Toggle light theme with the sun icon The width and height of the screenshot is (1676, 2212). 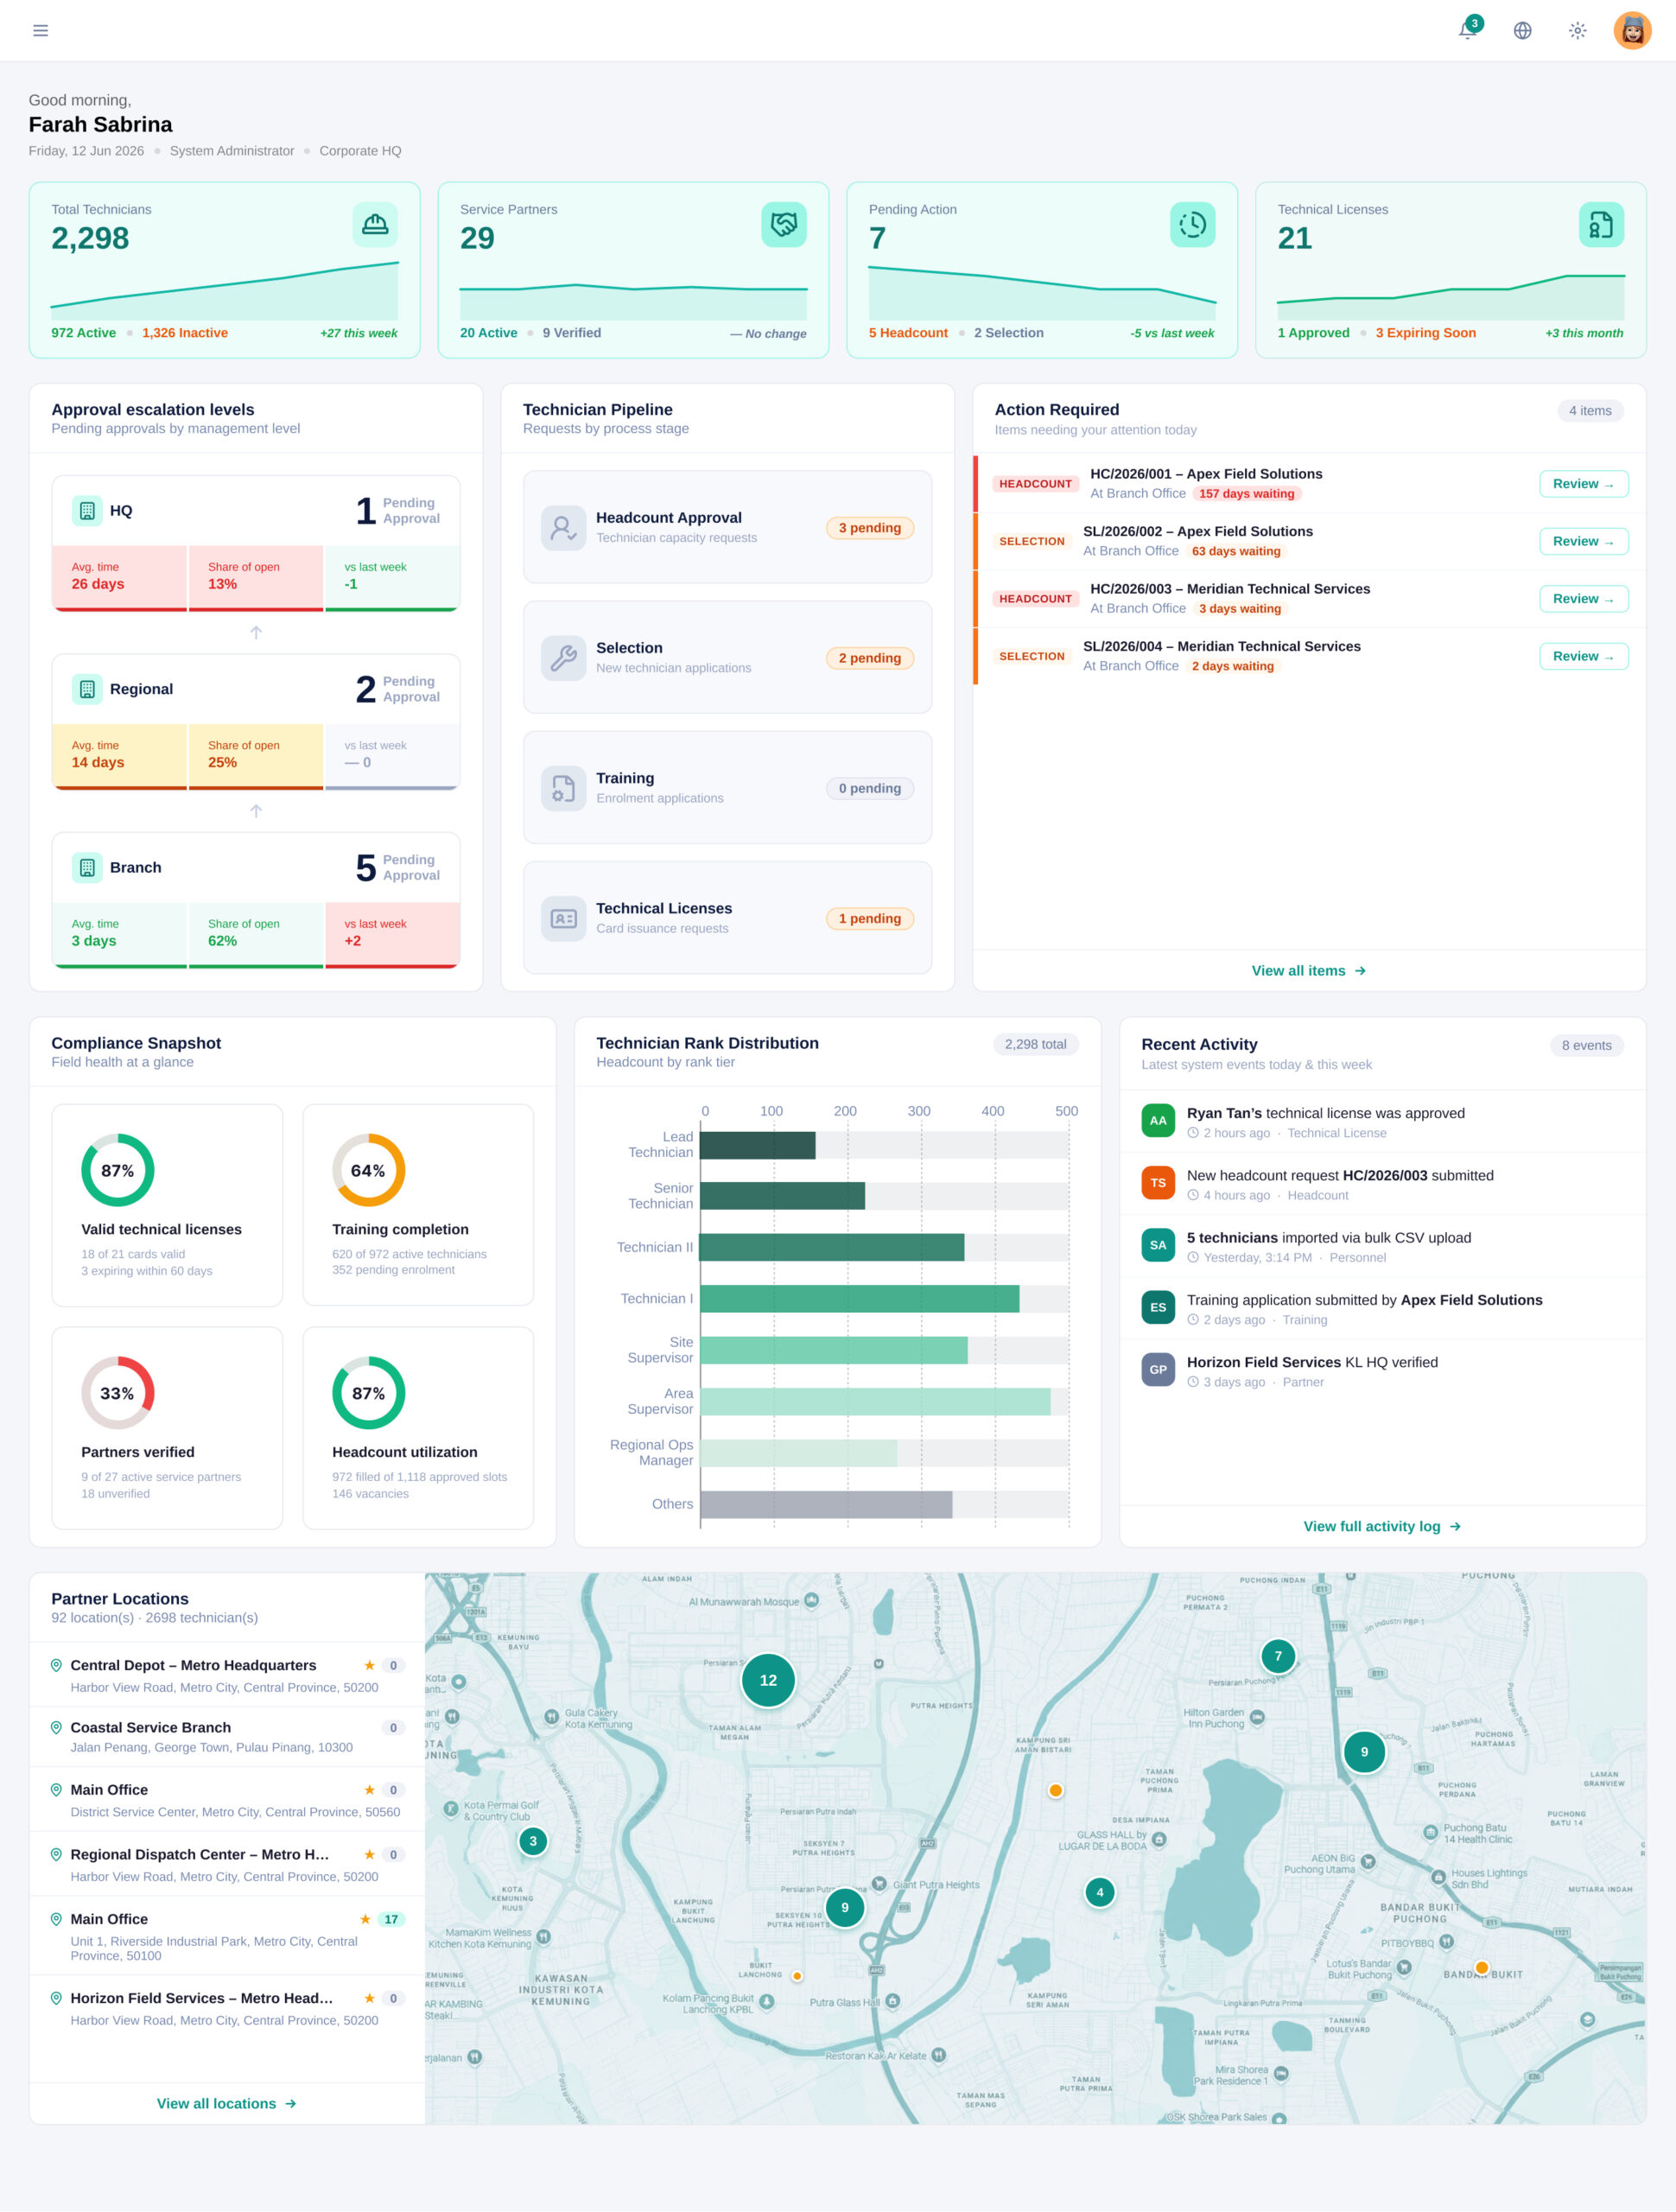1577,30
